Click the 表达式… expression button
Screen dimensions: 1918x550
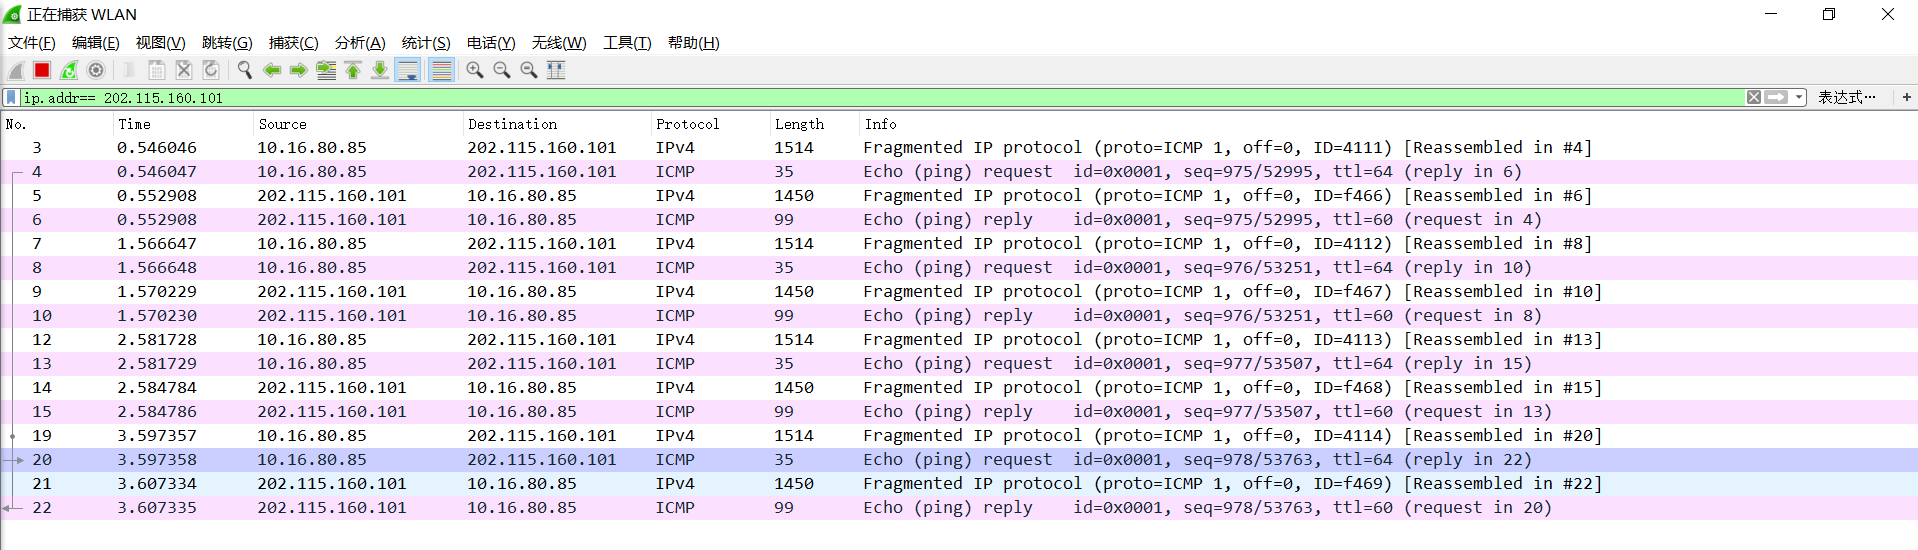click(1846, 97)
